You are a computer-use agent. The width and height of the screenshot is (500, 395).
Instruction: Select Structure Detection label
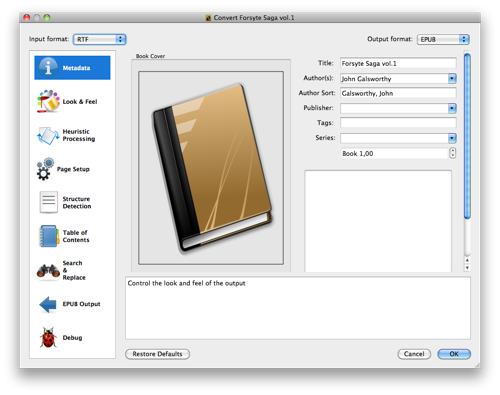pyautogui.click(x=77, y=202)
